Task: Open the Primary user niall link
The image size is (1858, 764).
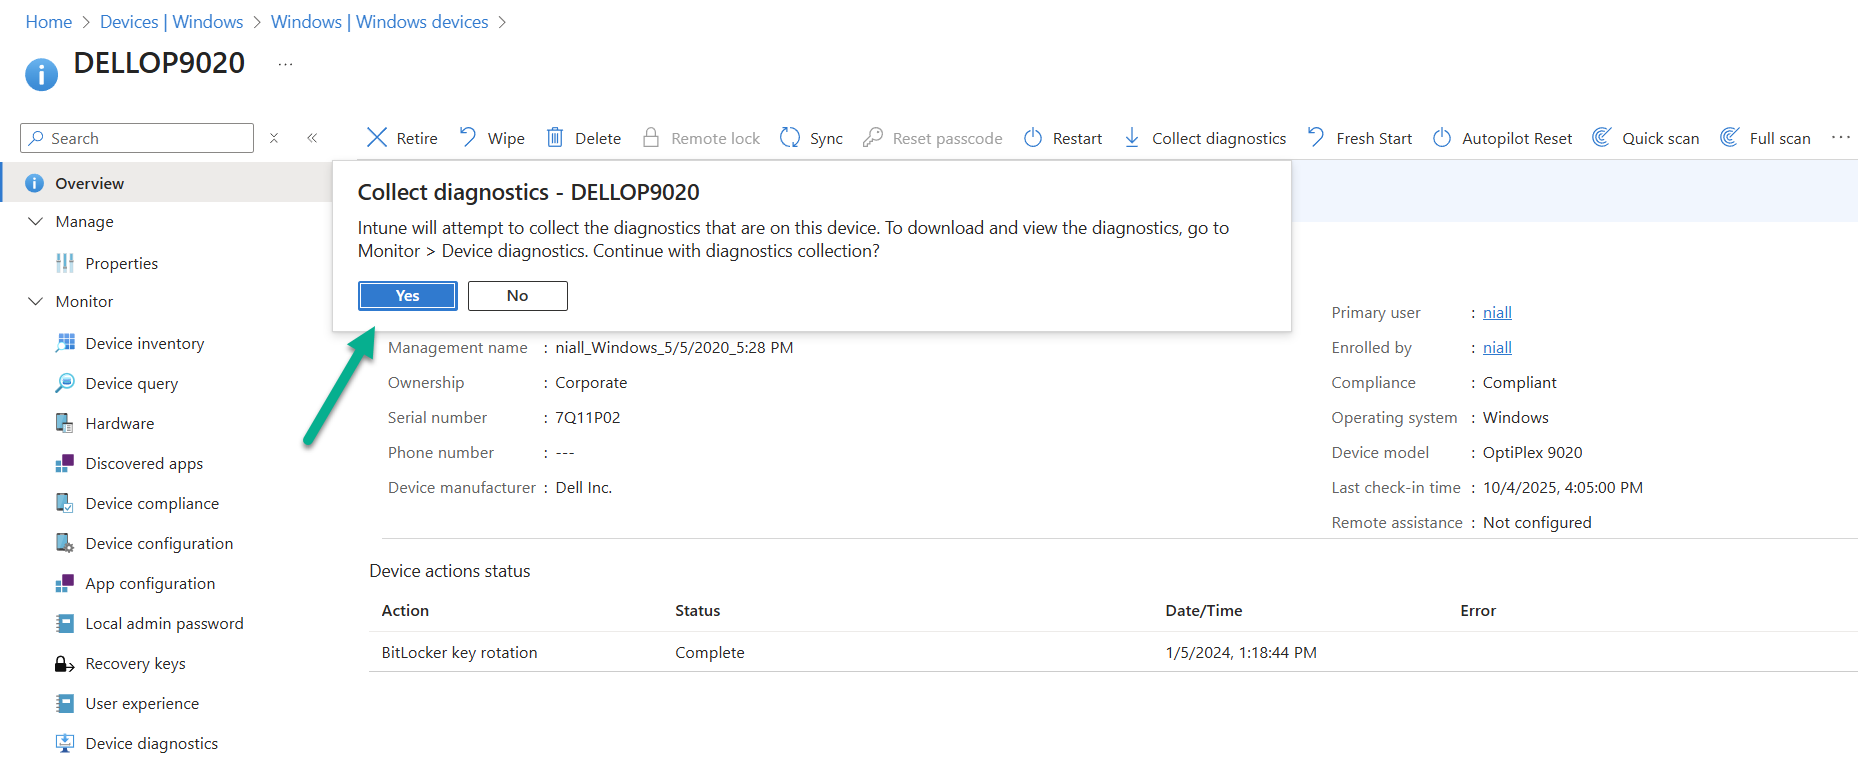Action: (x=1496, y=312)
